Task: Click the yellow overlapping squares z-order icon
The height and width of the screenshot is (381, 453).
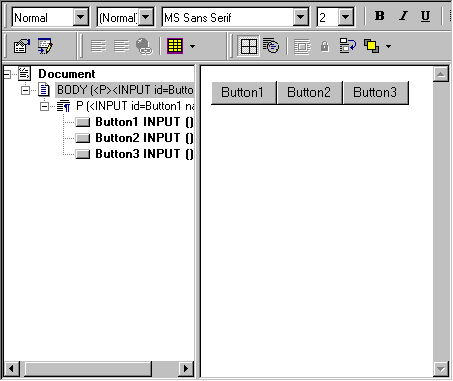Action: click(x=371, y=46)
